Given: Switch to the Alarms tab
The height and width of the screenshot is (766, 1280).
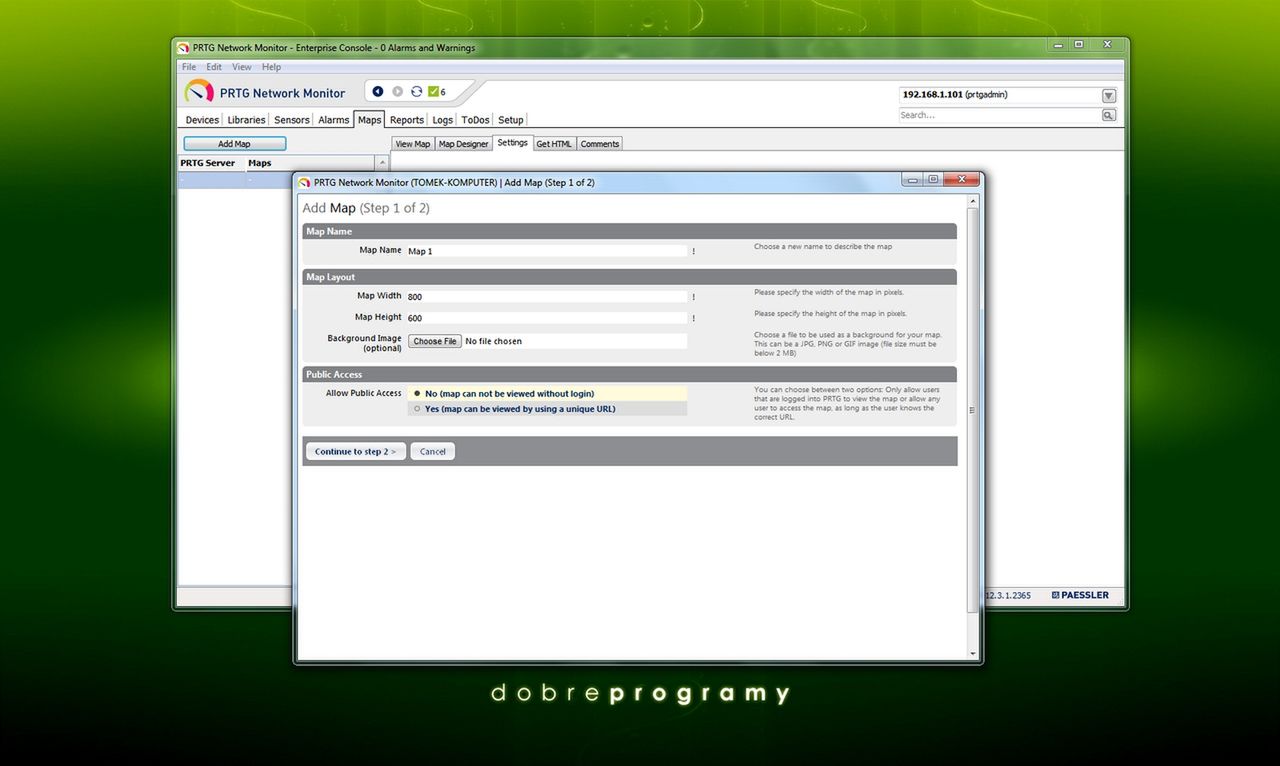Looking at the screenshot, I should point(334,120).
